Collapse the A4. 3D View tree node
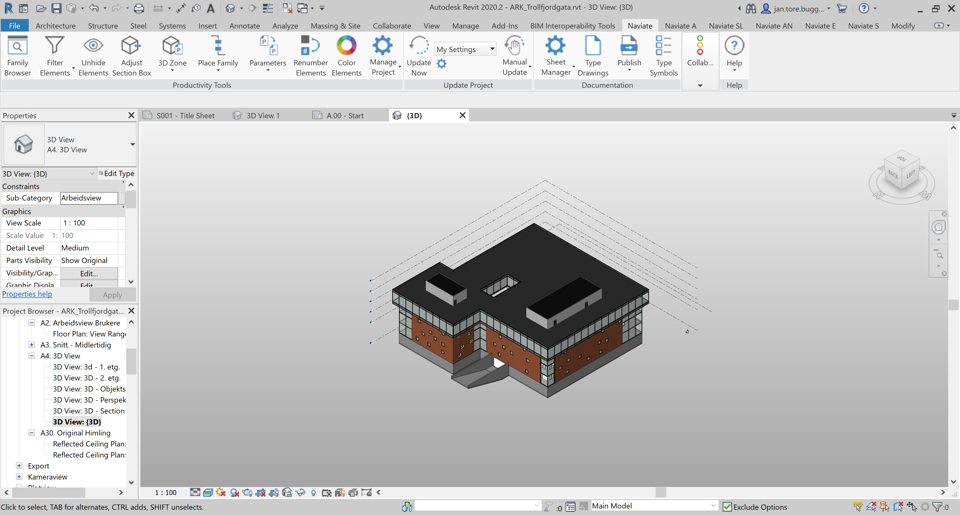Image resolution: width=960 pixels, height=515 pixels. [32, 356]
